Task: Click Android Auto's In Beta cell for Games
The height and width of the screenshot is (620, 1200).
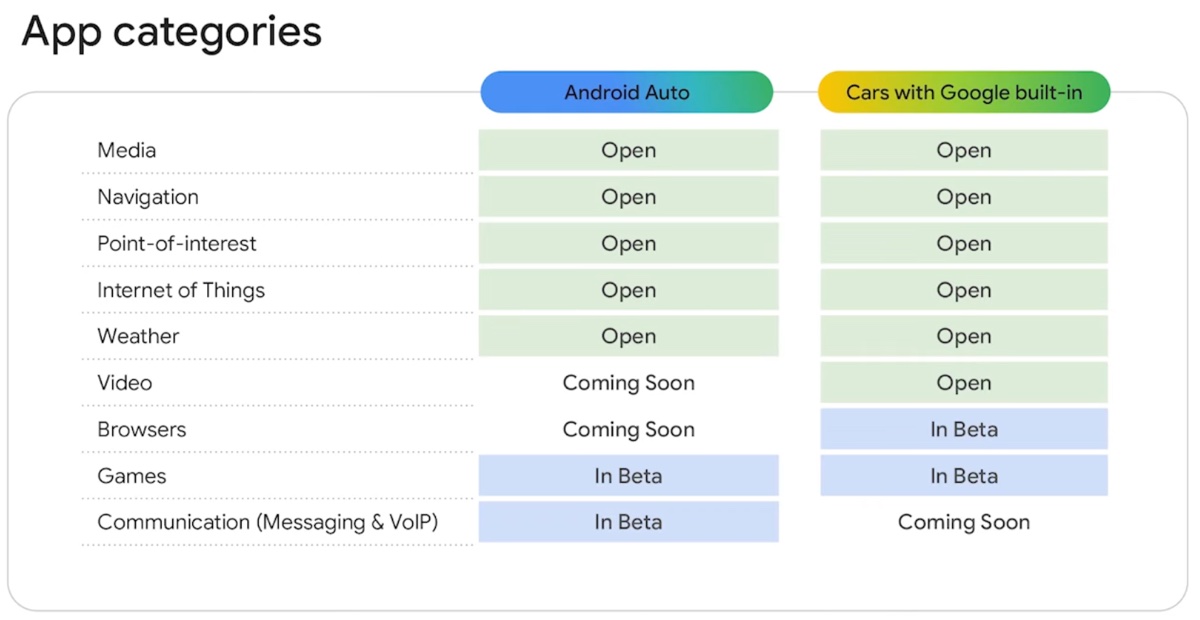Action: click(628, 476)
